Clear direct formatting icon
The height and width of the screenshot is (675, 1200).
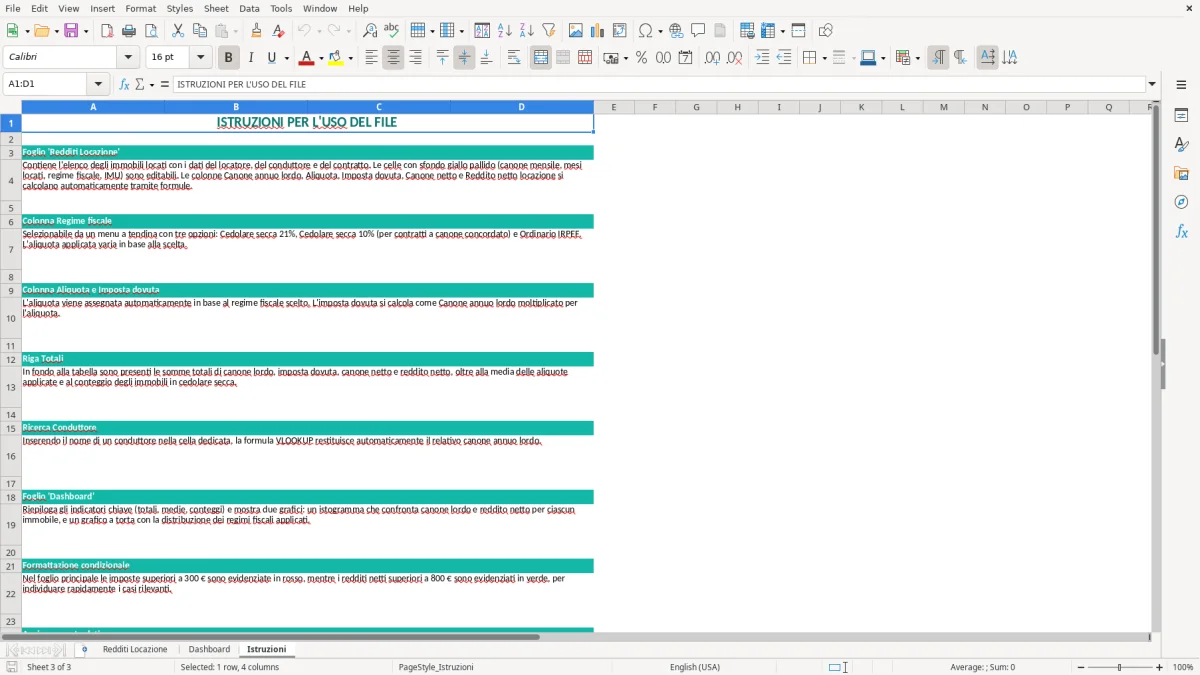pyautogui.click(x=279, y=31)
